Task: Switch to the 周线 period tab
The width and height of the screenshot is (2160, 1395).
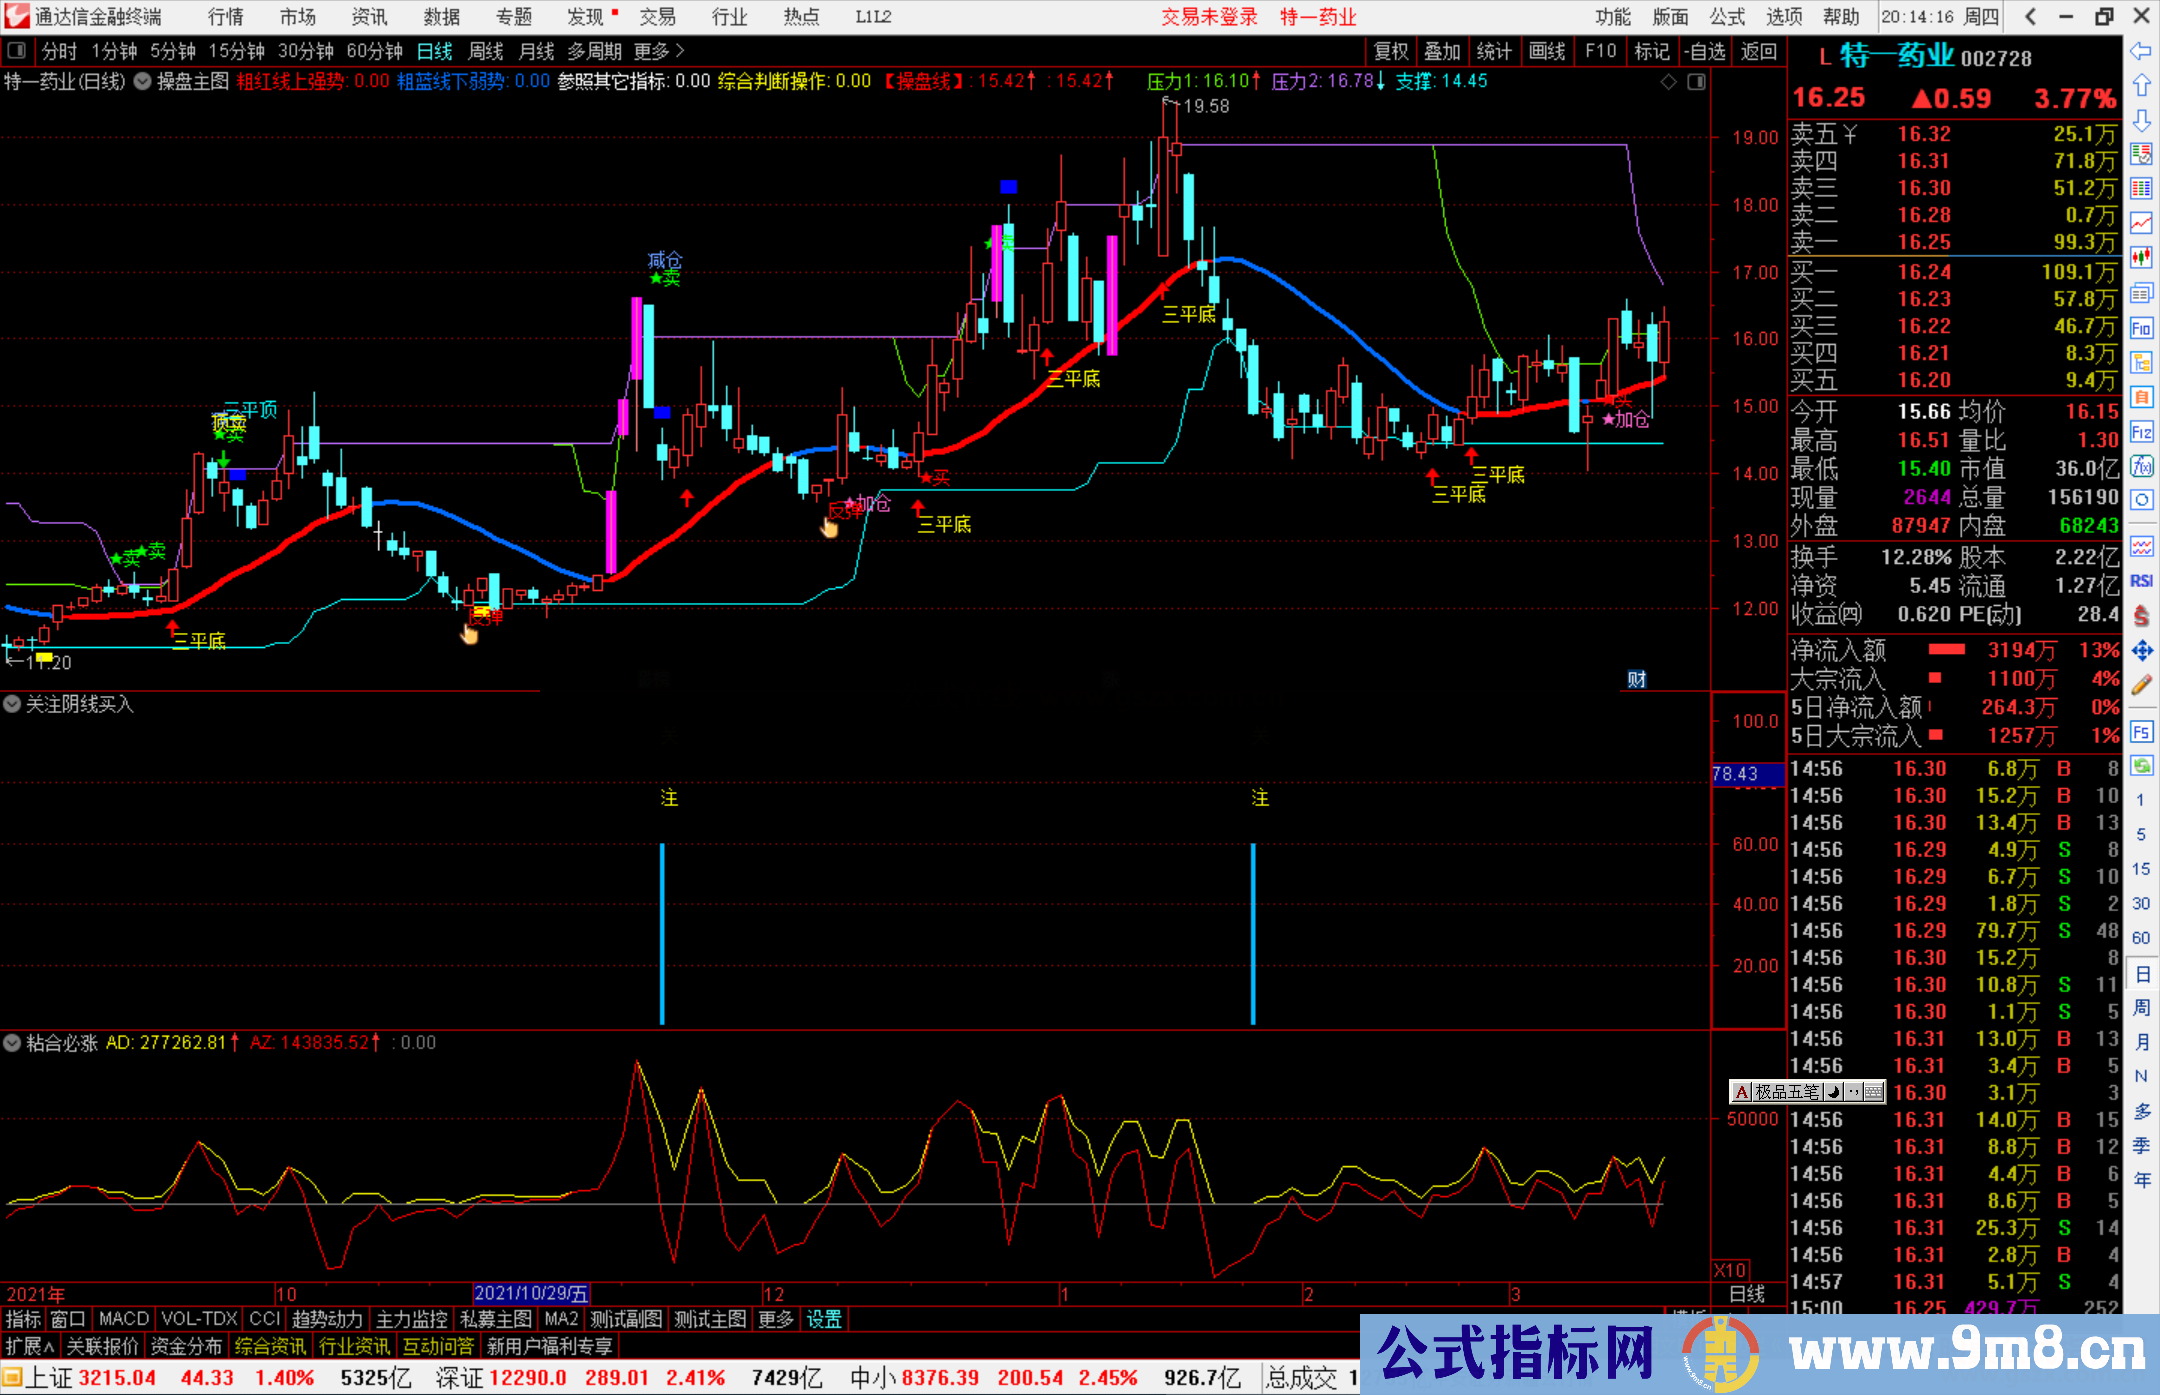Action: [486, 51]
